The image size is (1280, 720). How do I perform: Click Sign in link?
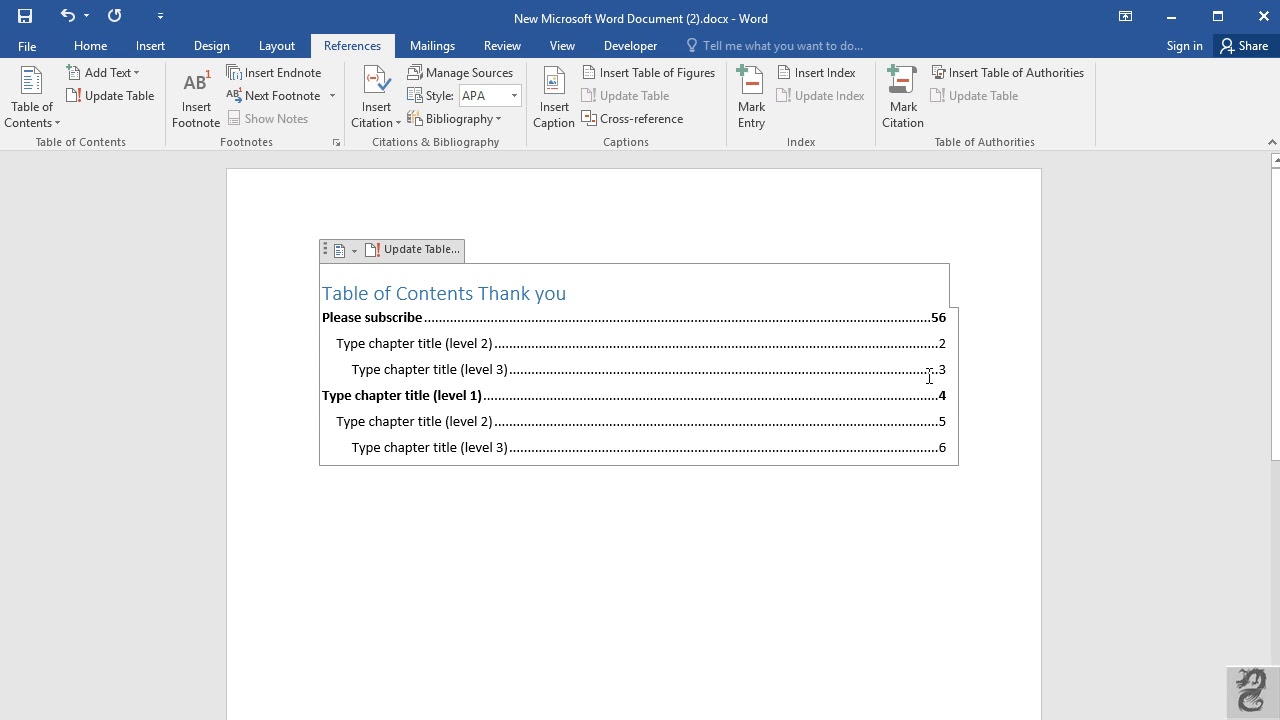point(1184,46)
